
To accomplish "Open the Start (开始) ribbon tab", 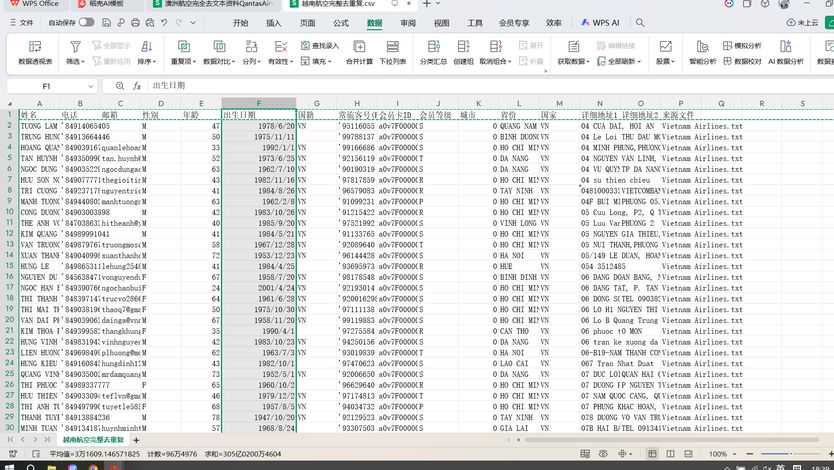I will pos(240,23).
